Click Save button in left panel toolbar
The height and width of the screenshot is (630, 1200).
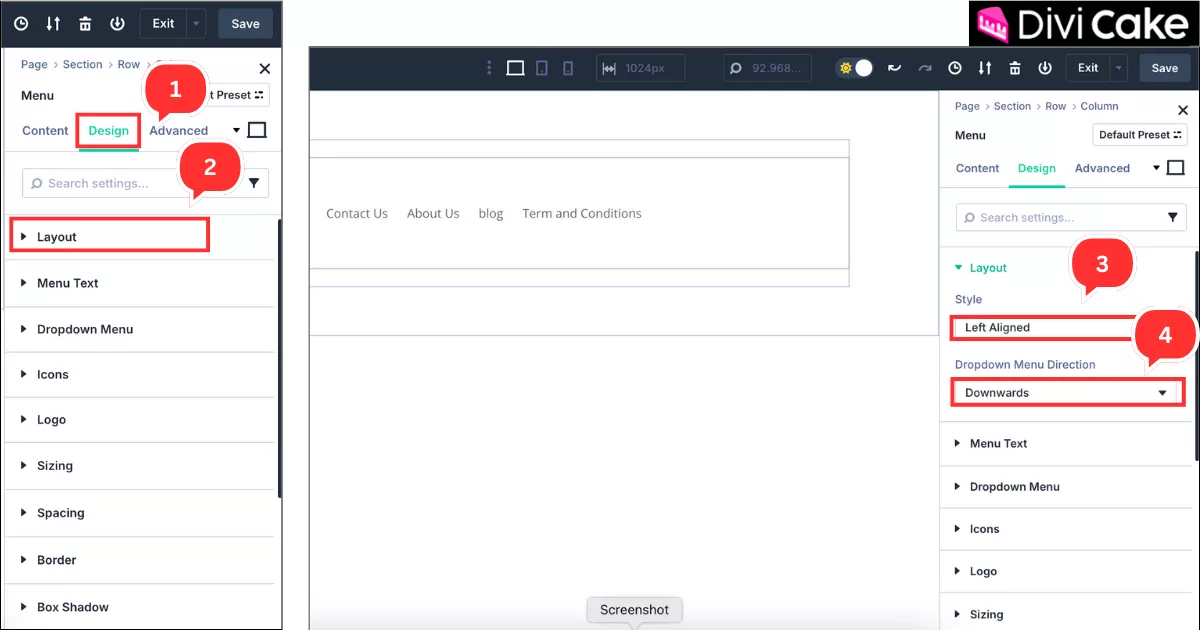click(x=245, y=23)
